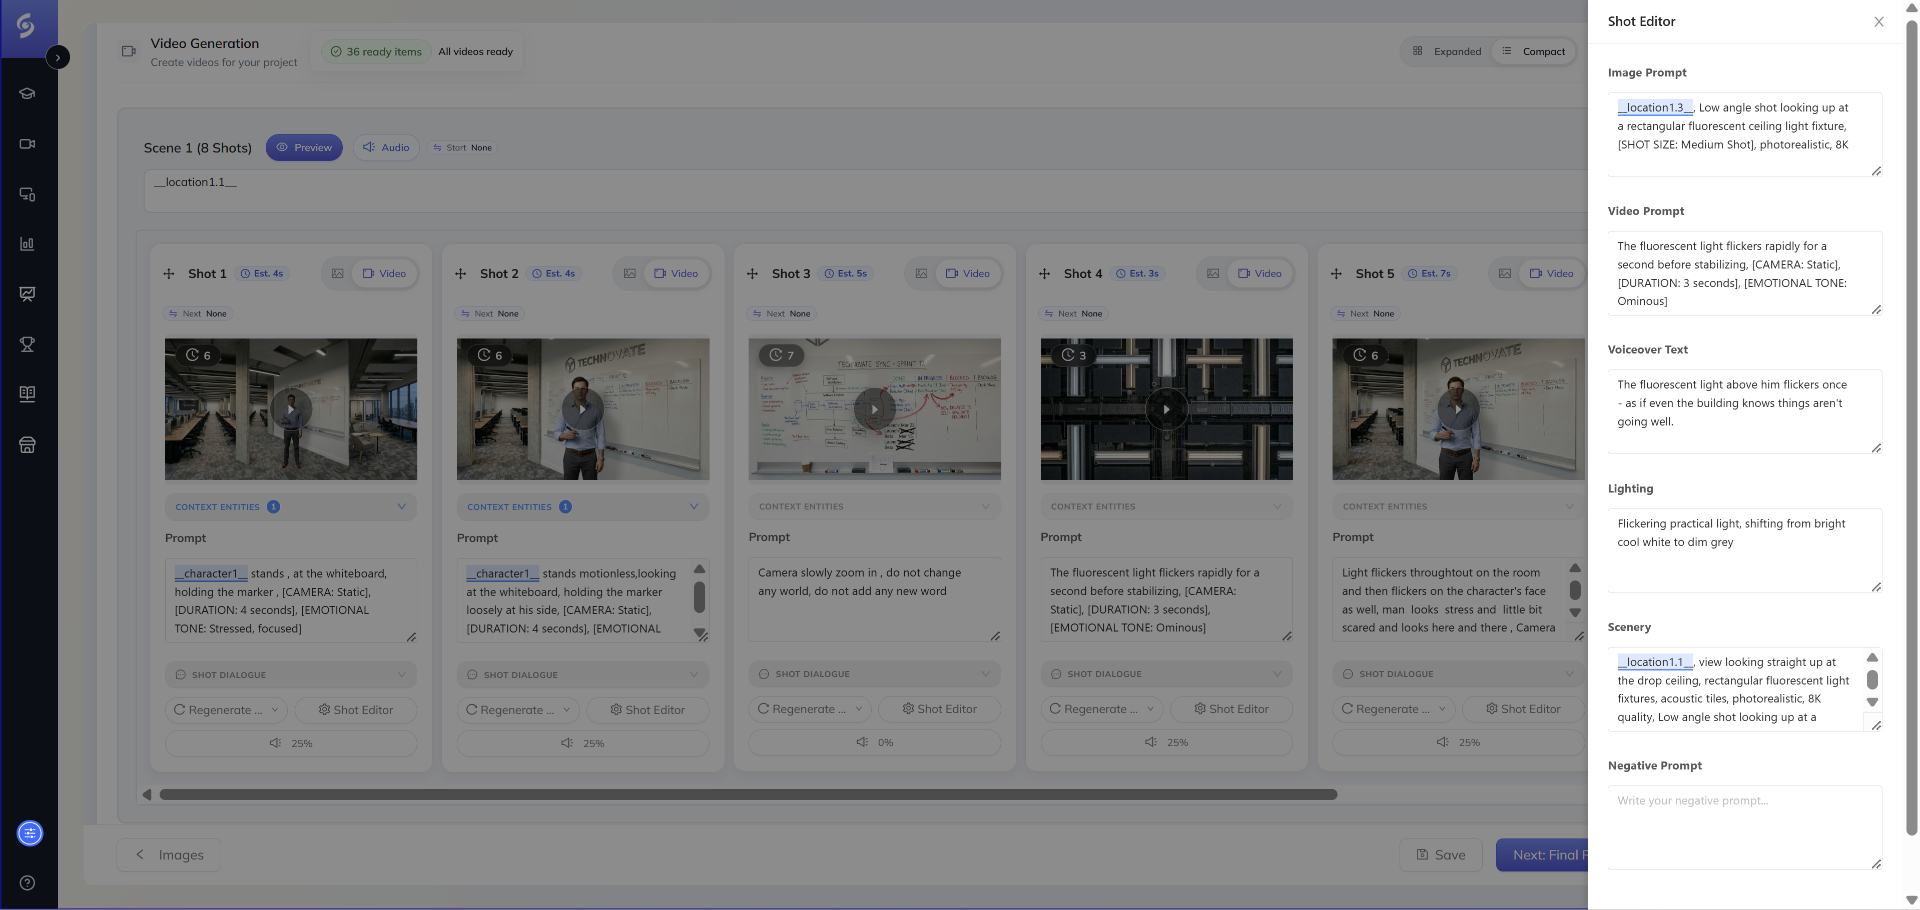Expand the sidebar with the arrow button
The image size is (1920, 910).
(x=58, y=58)
